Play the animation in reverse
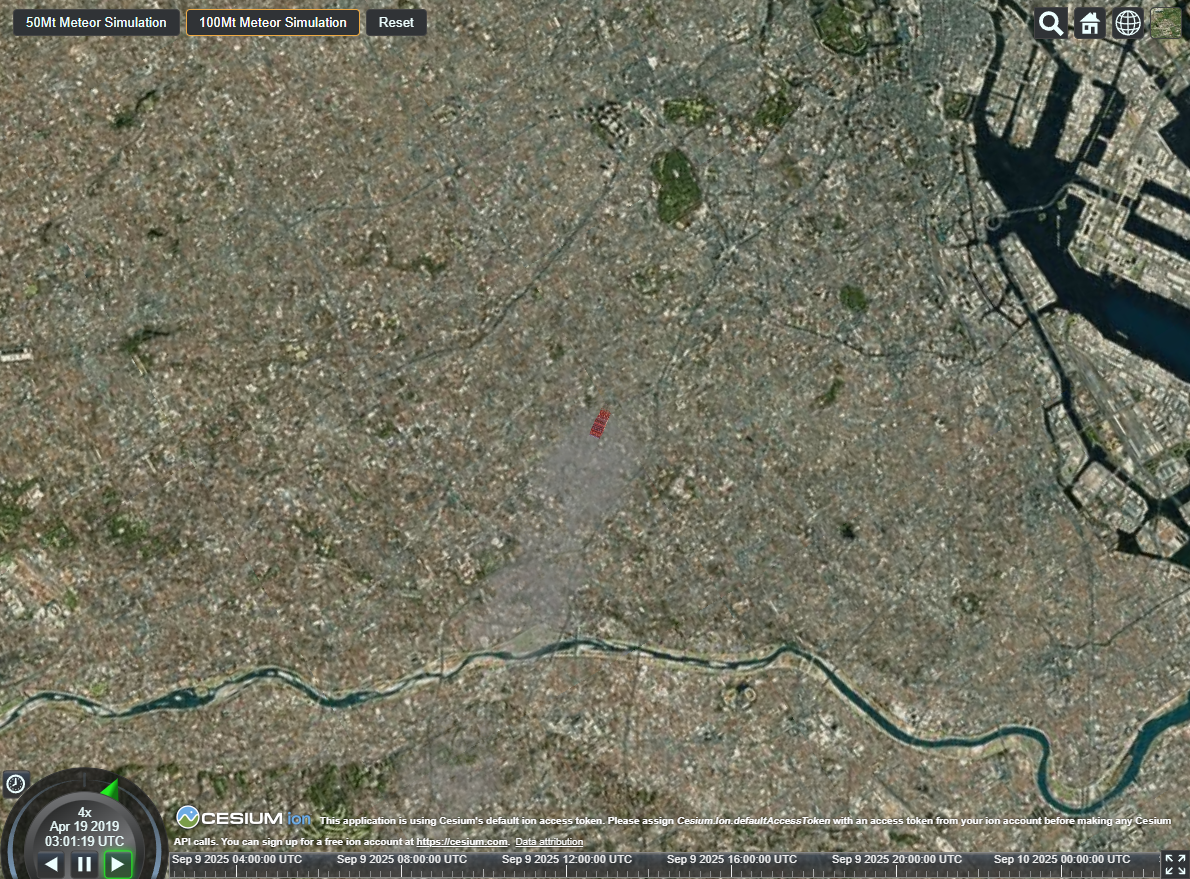Viewport: 1190px width, 879px height. click(x=51, y=864)
